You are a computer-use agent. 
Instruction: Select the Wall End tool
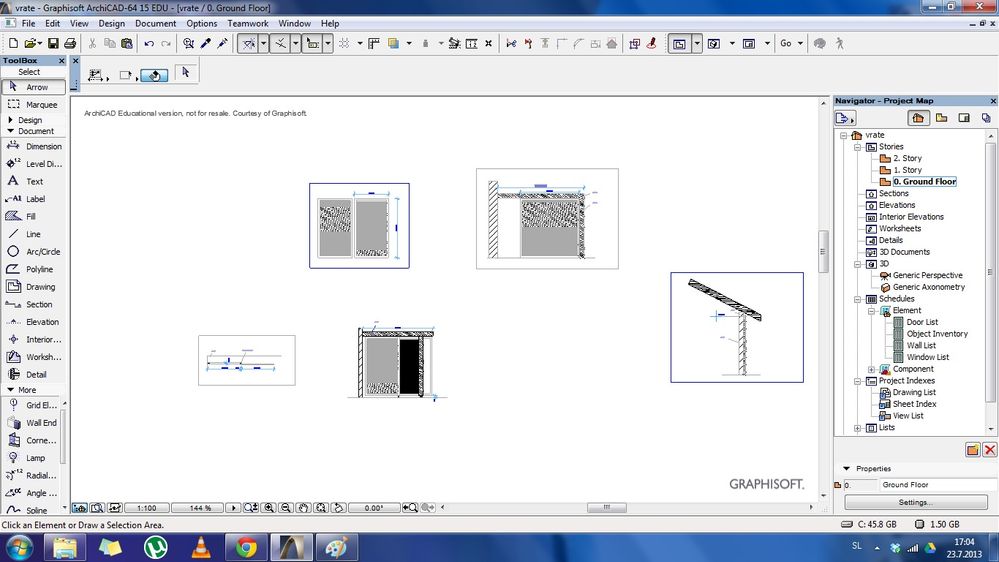point(32,422)
